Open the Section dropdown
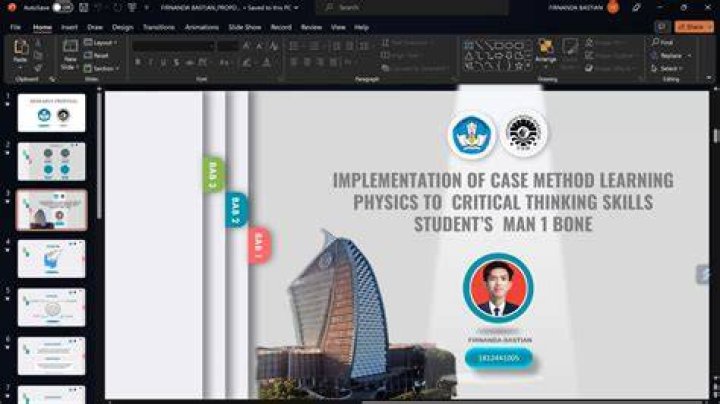 [102, 68]
